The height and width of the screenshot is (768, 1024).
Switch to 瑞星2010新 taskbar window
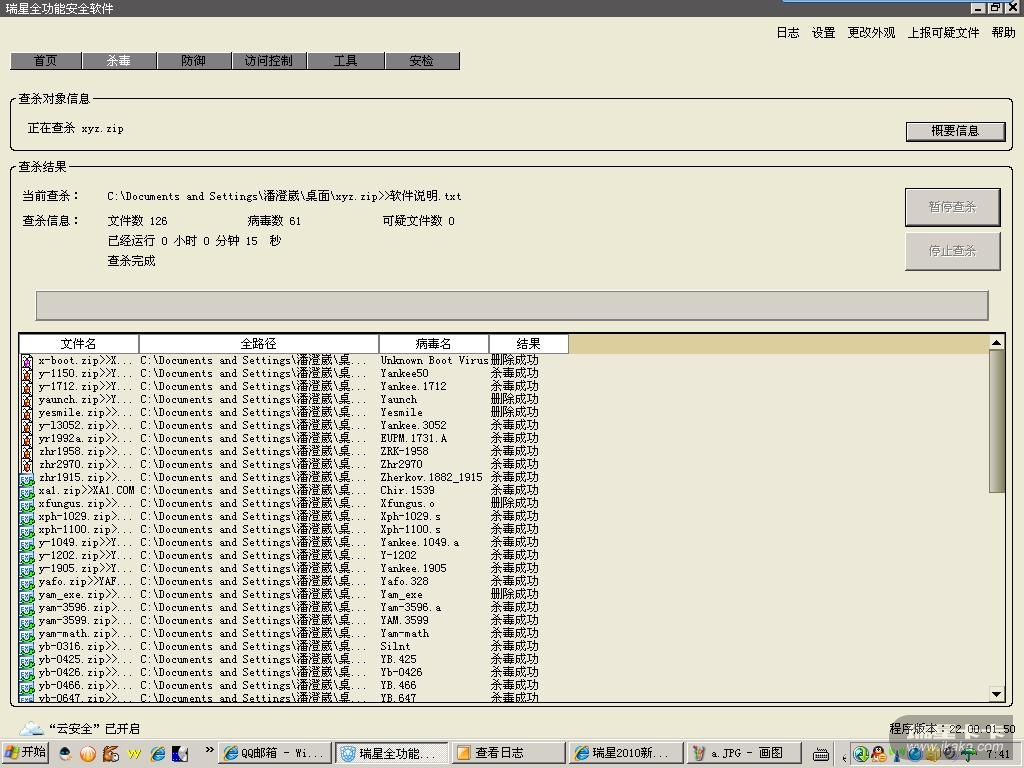pos(625,753)
